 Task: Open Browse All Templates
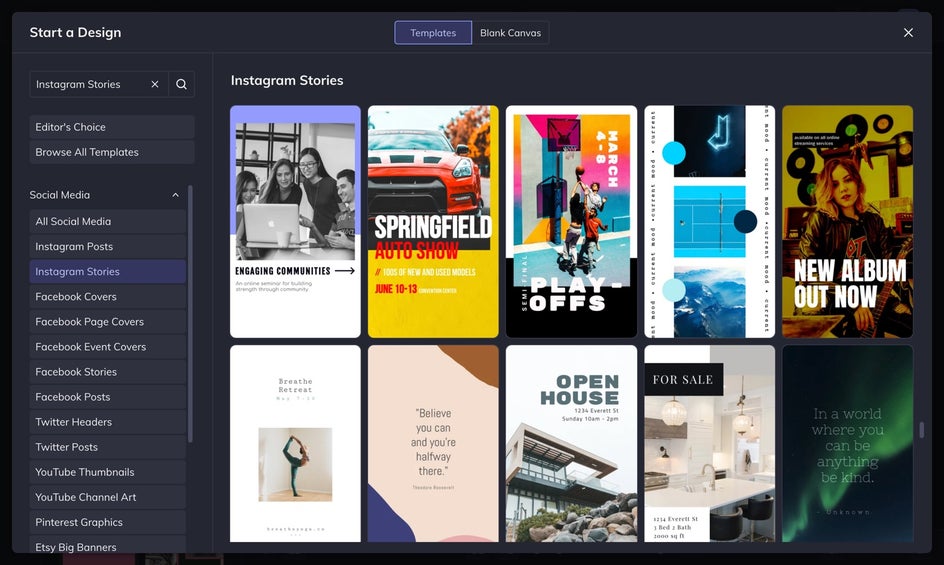click(x=112, y=152)
